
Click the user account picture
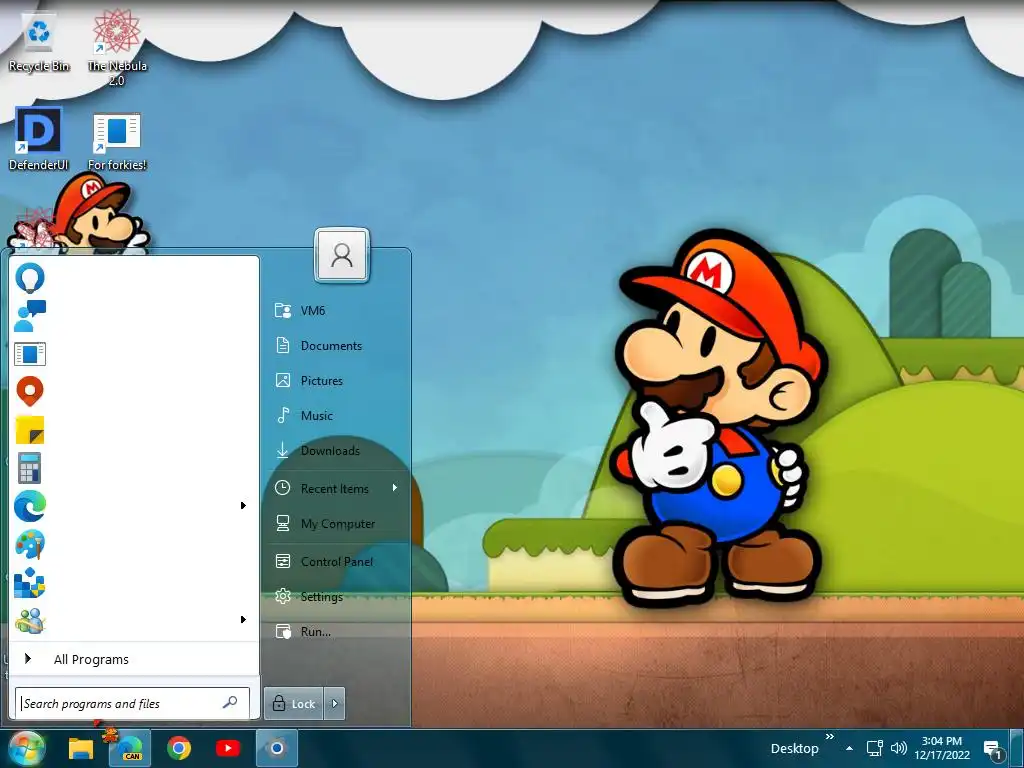(342, 255)
